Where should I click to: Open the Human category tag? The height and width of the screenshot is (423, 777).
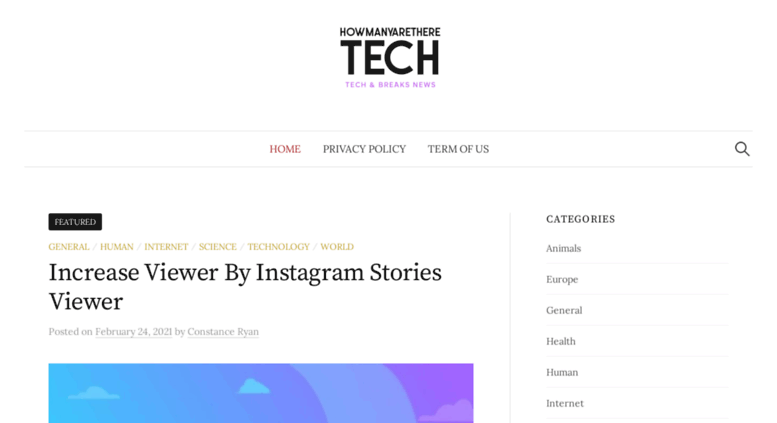tap(117, 247)
